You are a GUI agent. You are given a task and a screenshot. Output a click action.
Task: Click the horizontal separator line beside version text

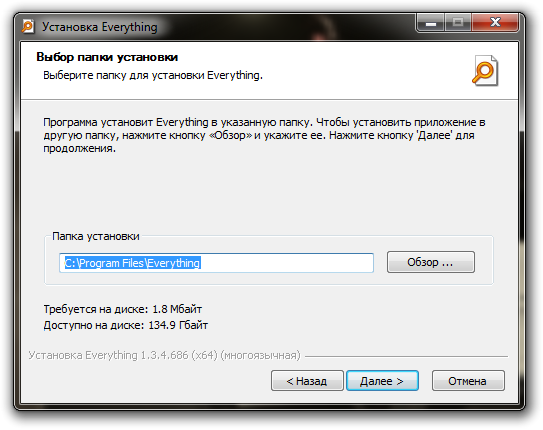406,356
